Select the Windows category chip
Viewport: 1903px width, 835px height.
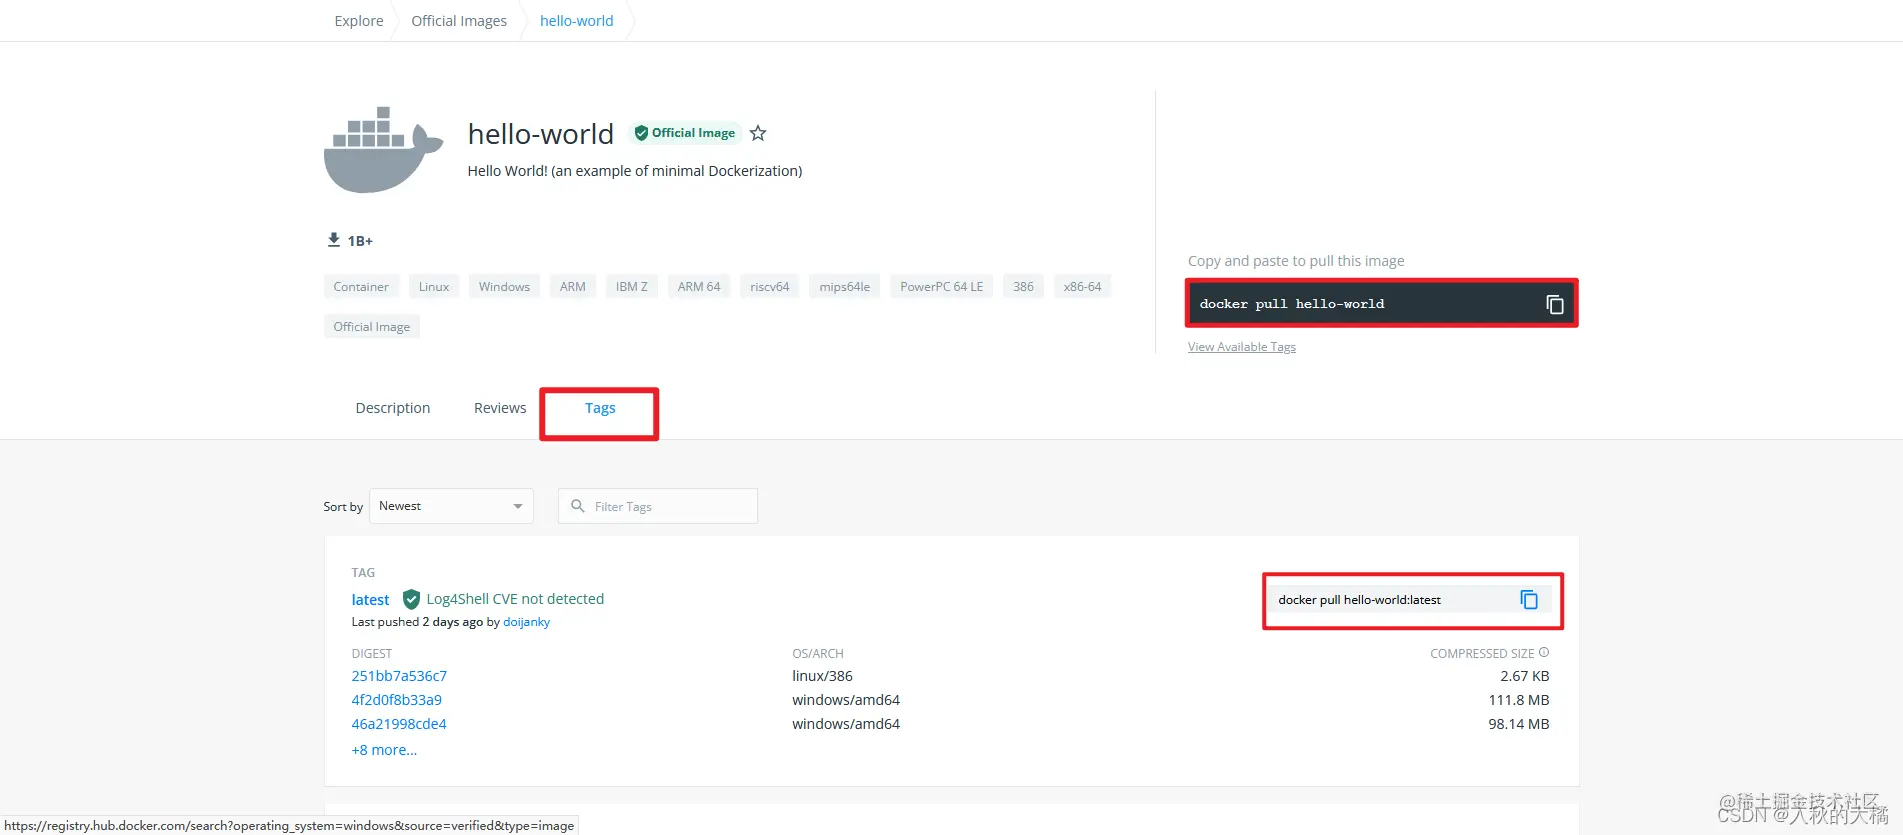click(504, 287)
